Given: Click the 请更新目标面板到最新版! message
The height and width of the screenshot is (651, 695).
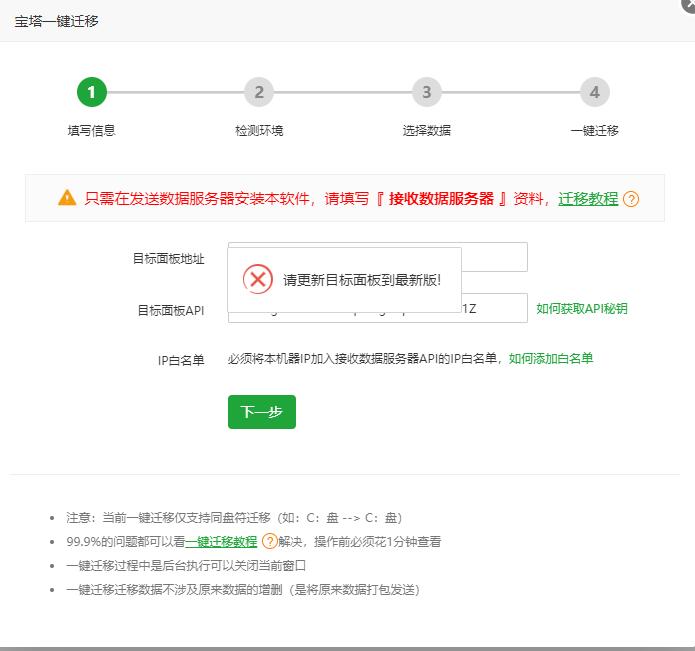Looking at the screenshot, I should coord(362,280).
